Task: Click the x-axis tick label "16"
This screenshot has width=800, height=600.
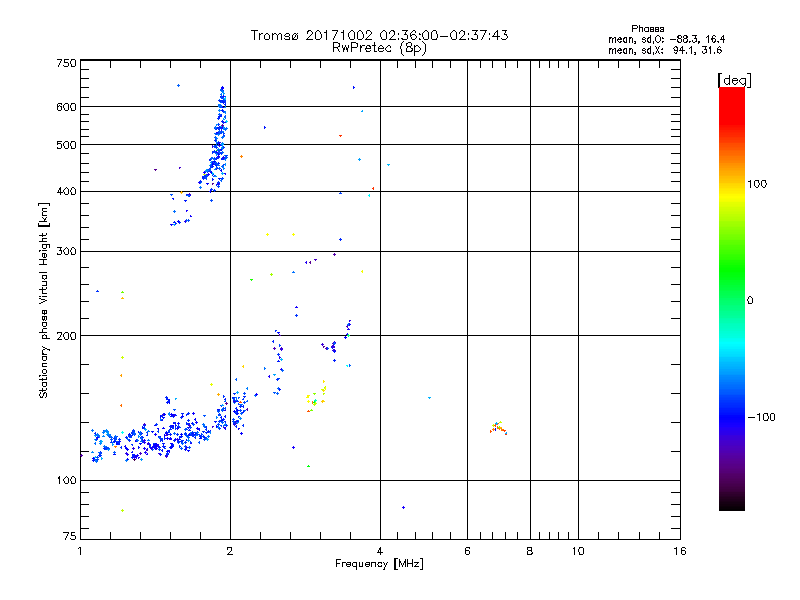Action: click(x=680, y=551)
